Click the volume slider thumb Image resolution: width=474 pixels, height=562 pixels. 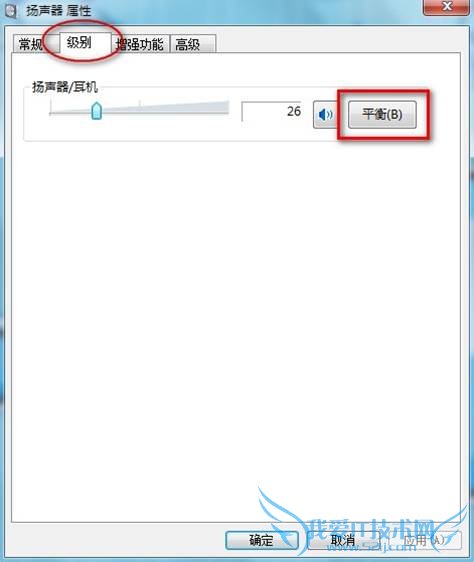tap(96, 110)
